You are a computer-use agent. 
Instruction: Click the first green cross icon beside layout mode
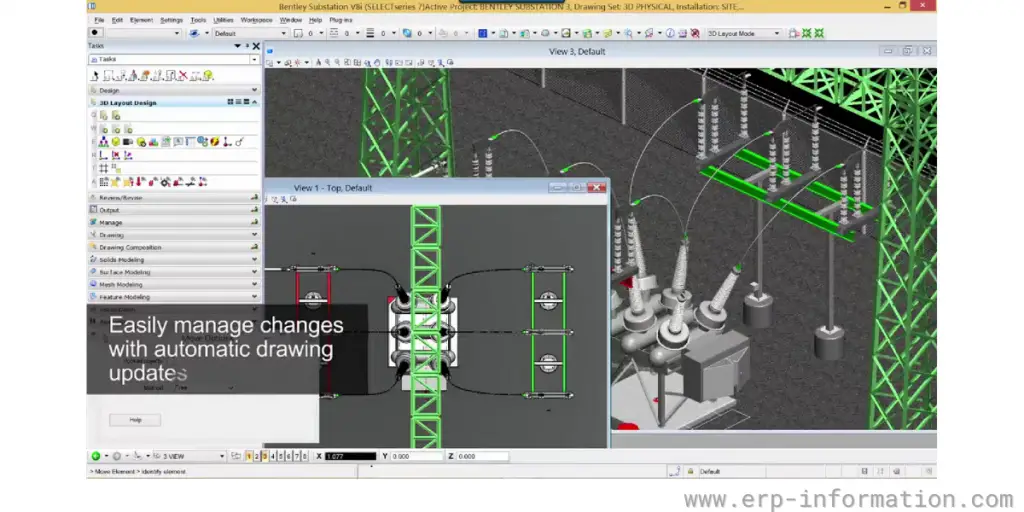807,33
